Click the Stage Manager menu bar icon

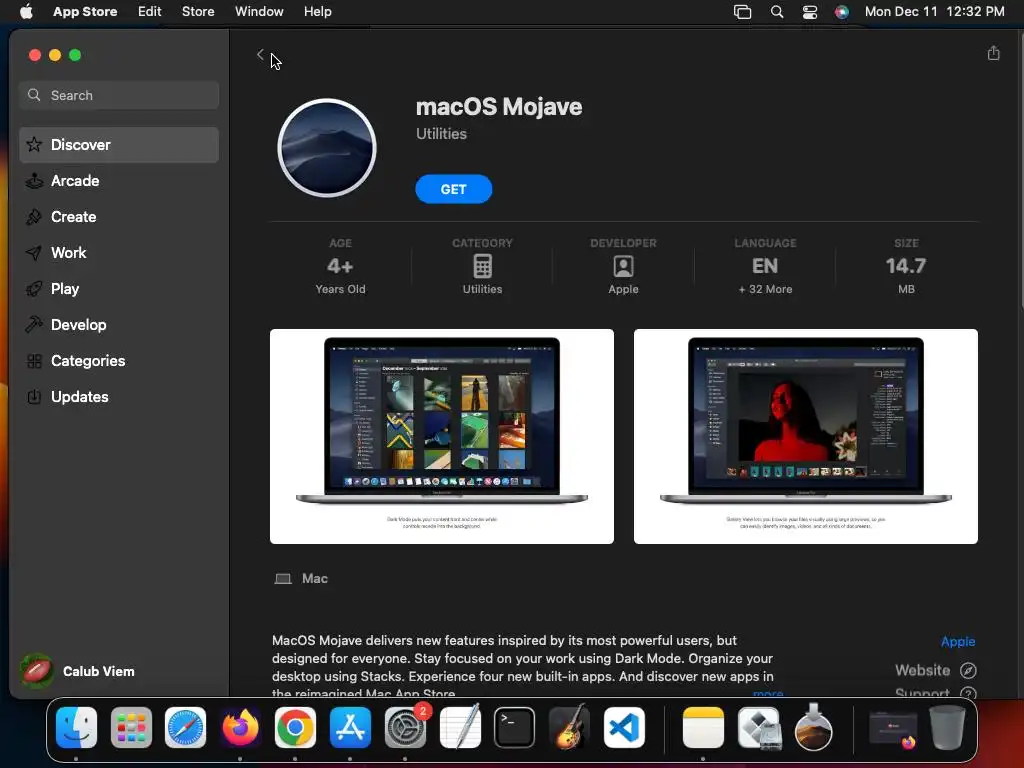pos(743,12)
